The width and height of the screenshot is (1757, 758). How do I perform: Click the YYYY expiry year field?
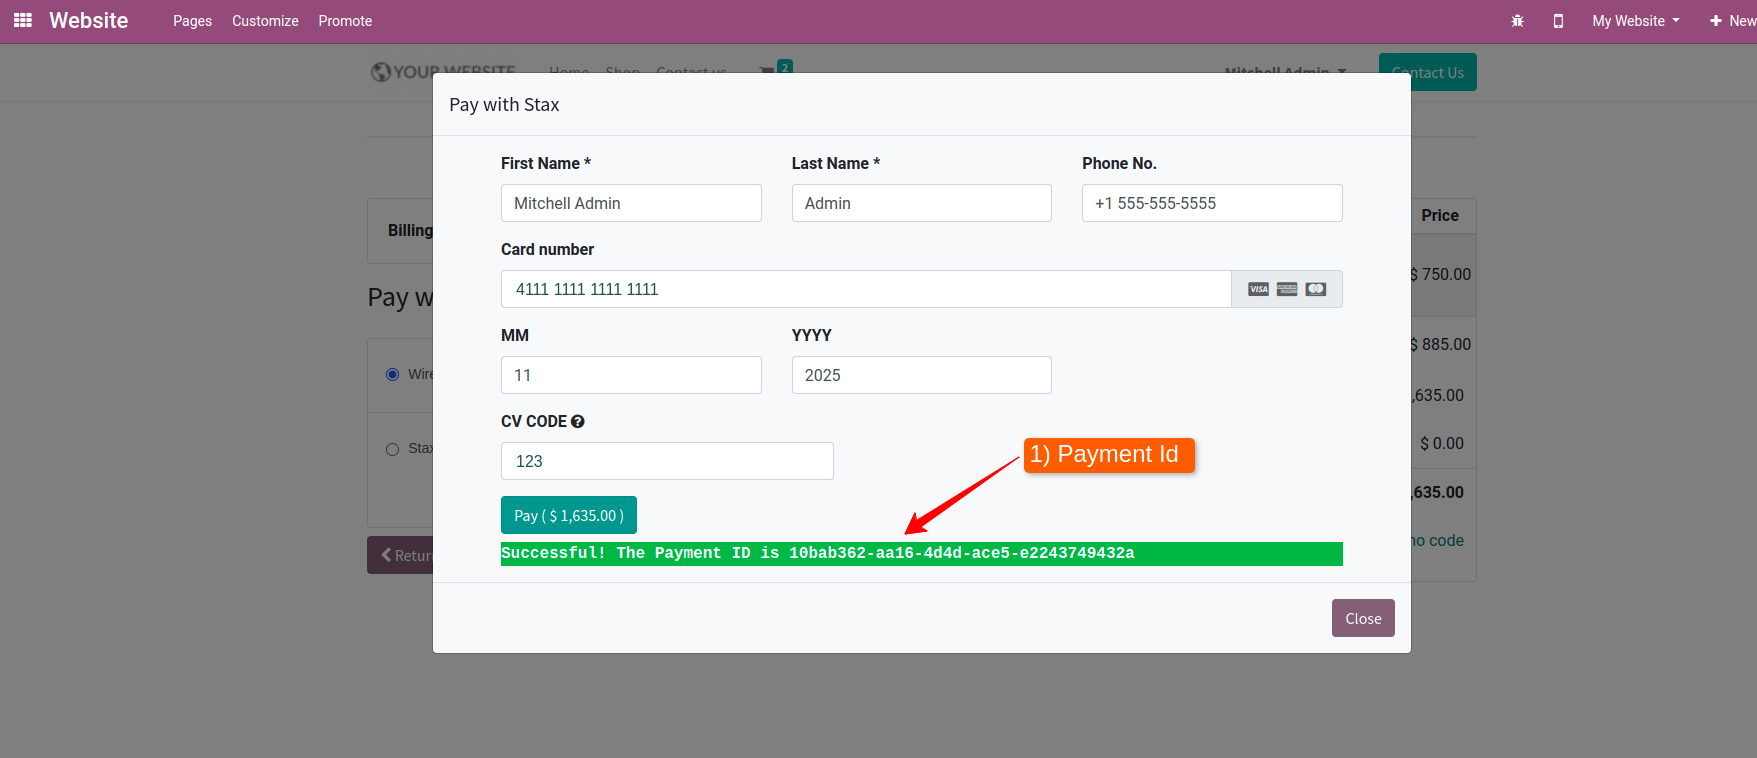click(x=921, y=375)
